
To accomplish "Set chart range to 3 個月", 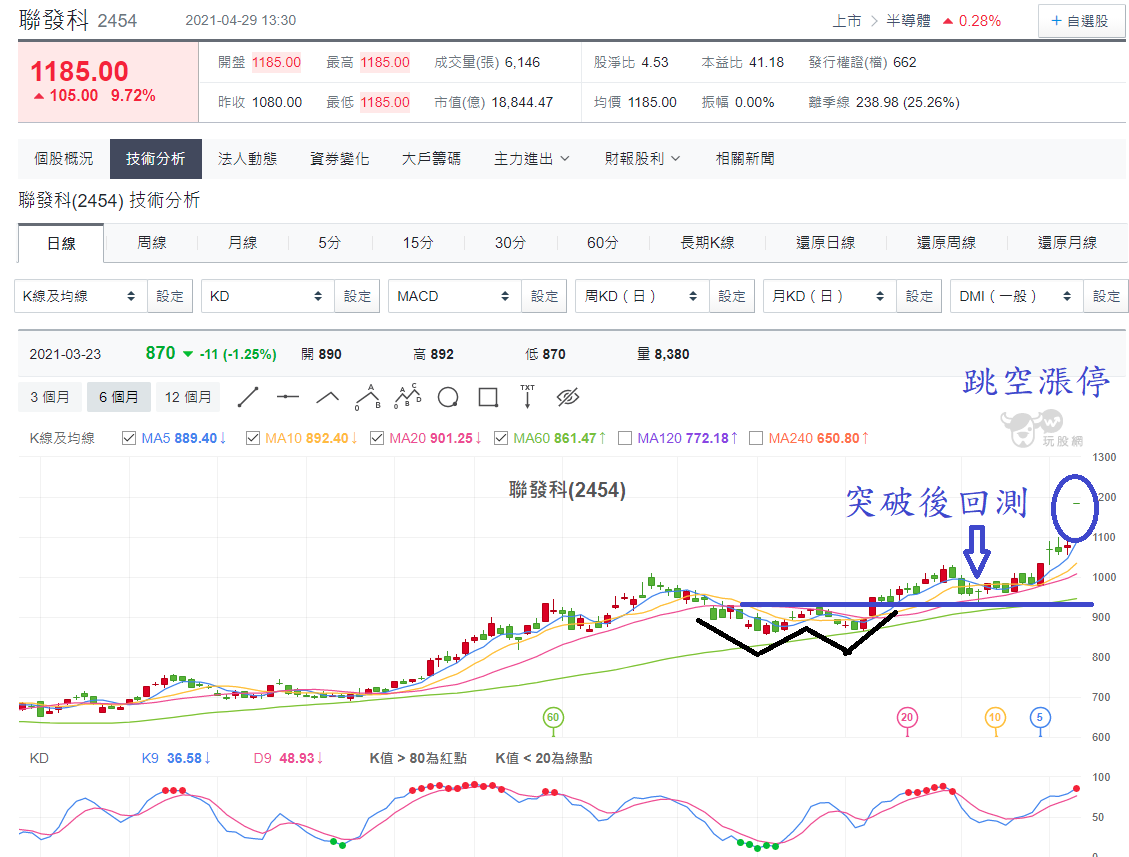I will click(50, 397).
